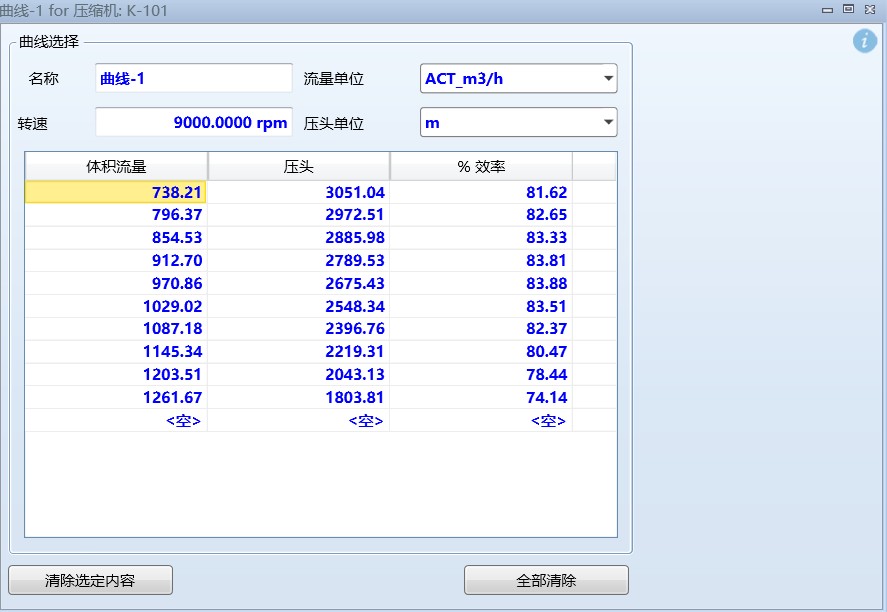
Task: Open the 流量单位 dropdown arrow
Action: point(608,78)
